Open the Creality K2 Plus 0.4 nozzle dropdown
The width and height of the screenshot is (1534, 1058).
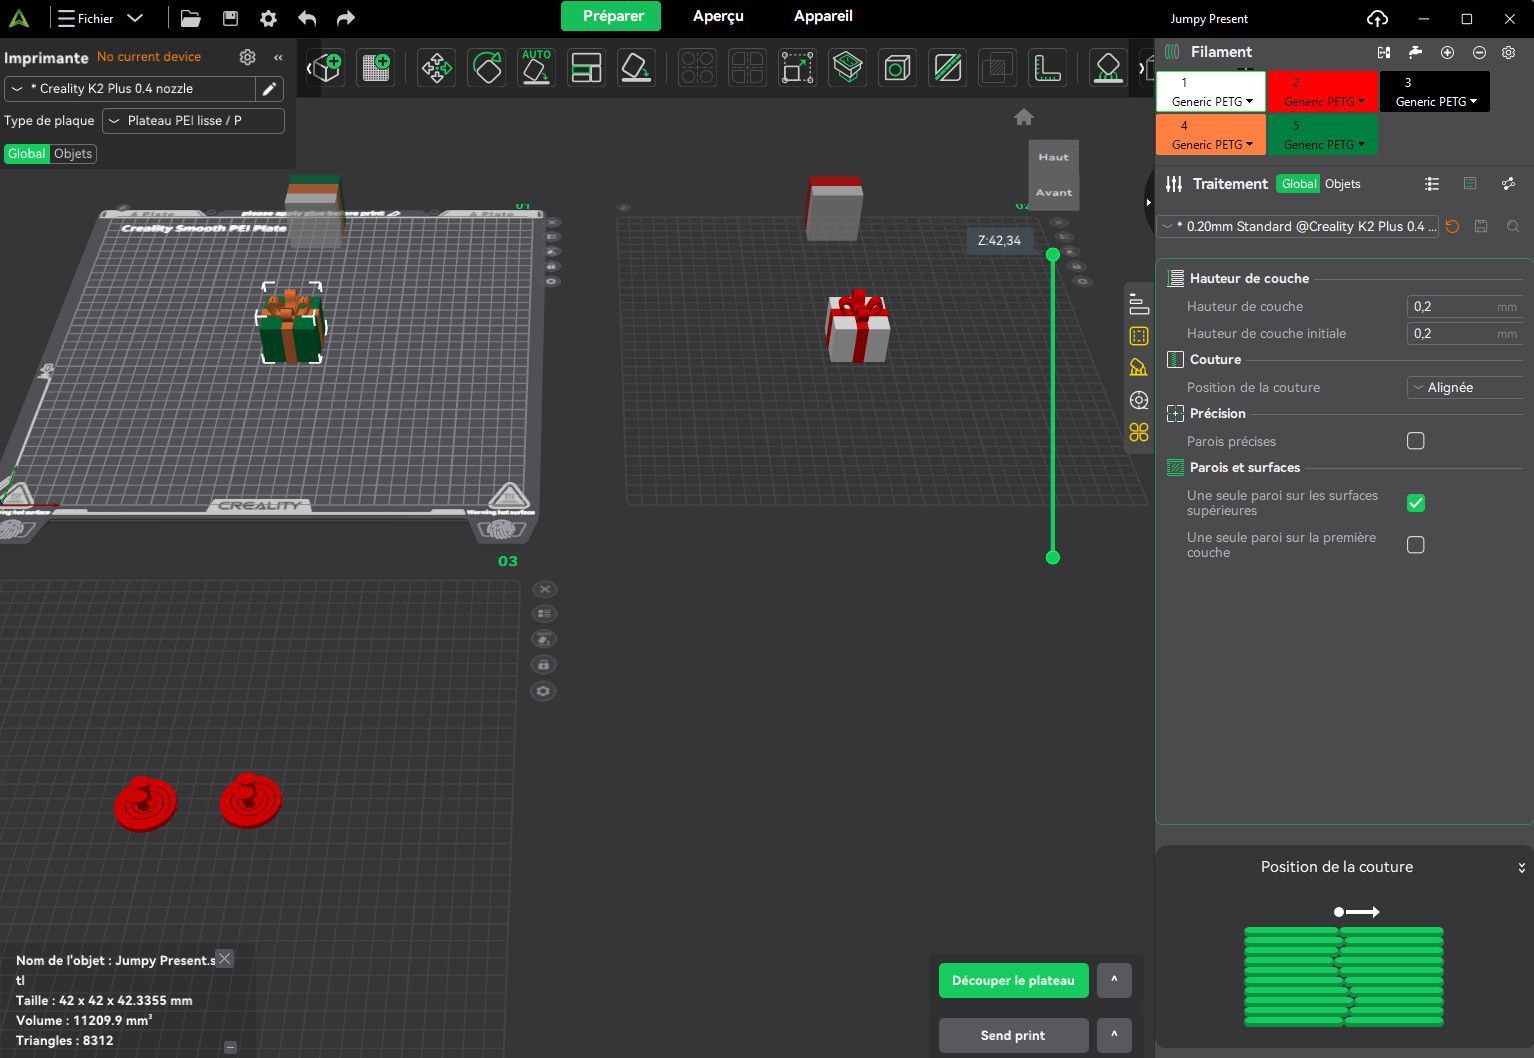point(130,89)
